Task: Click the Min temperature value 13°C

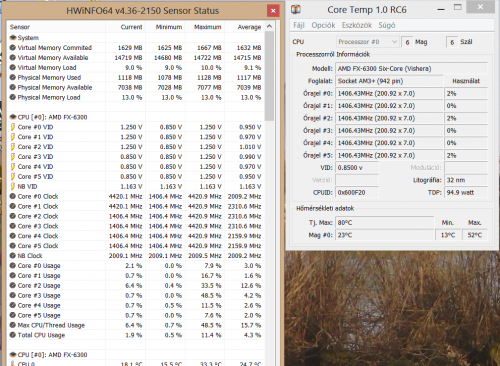Action: [448, 235]
